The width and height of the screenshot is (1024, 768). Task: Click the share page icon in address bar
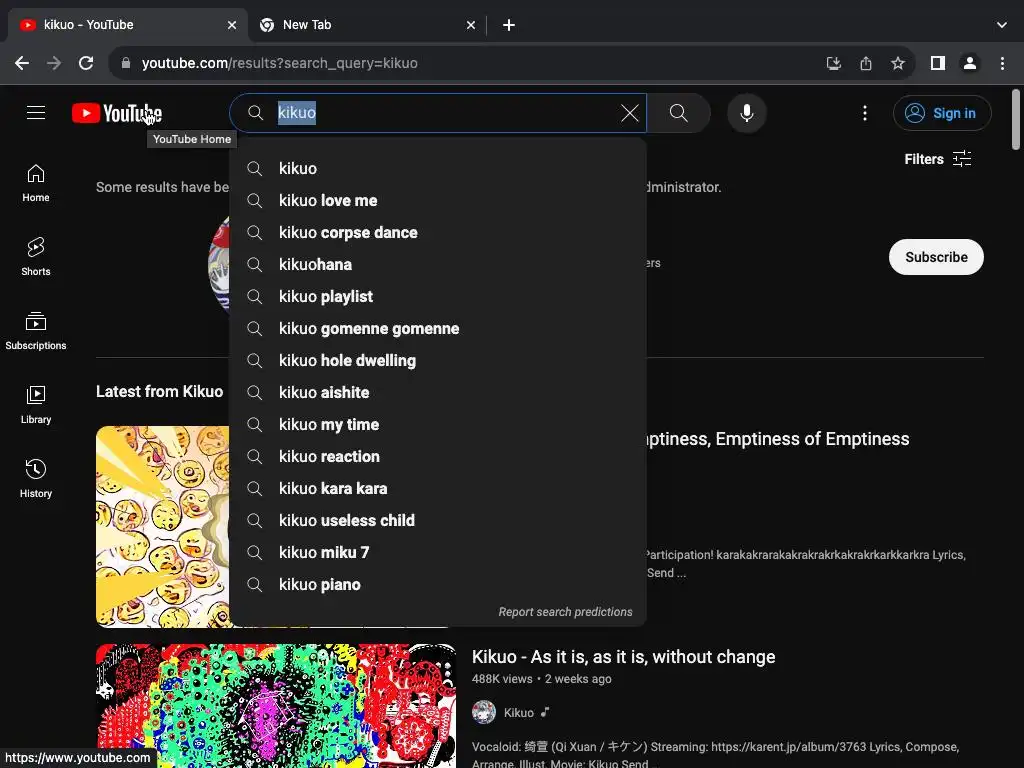point(866,63)
